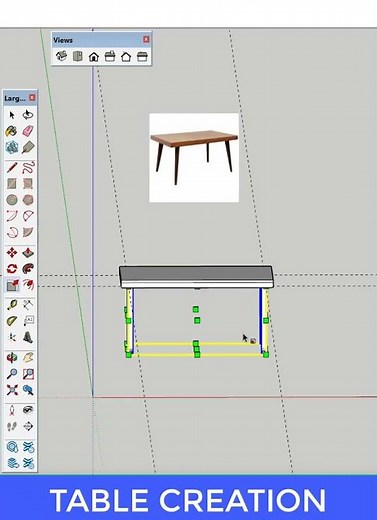Select the Position Camera tool
Image resolution: width=377 pixels, height=520 pixels.
[x=12, y=410]
